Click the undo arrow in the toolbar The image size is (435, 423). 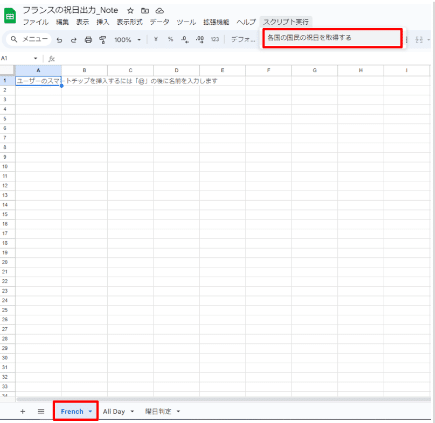[59, 40]
